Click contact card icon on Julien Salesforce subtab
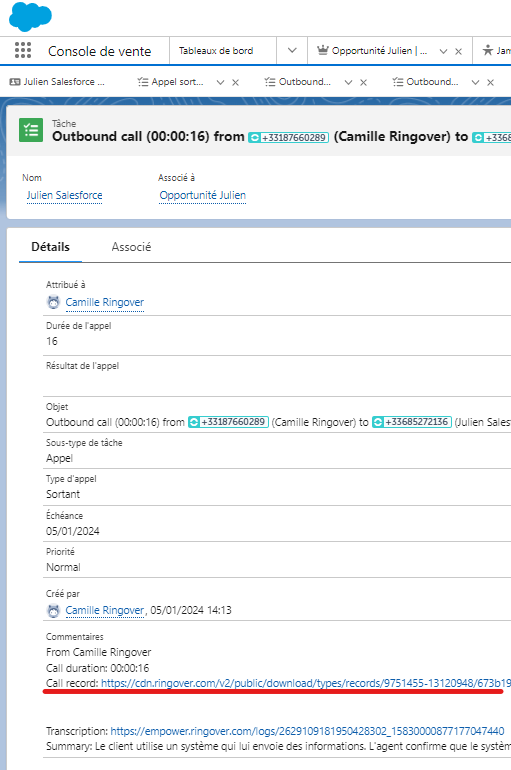Image resolution: width=511 pixels, height=770 pixels. point(15,82)
